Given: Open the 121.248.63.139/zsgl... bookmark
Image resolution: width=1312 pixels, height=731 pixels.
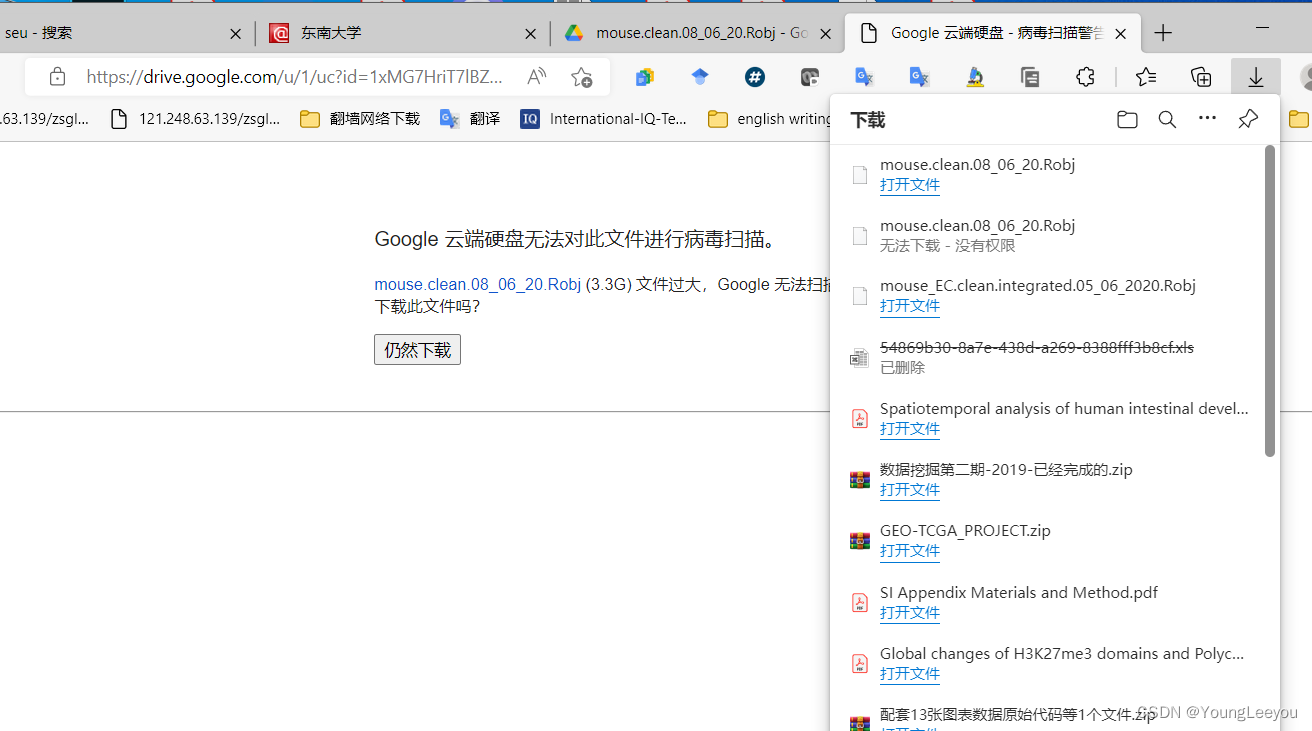Looking at the screenshot, I should pos(196,119).
